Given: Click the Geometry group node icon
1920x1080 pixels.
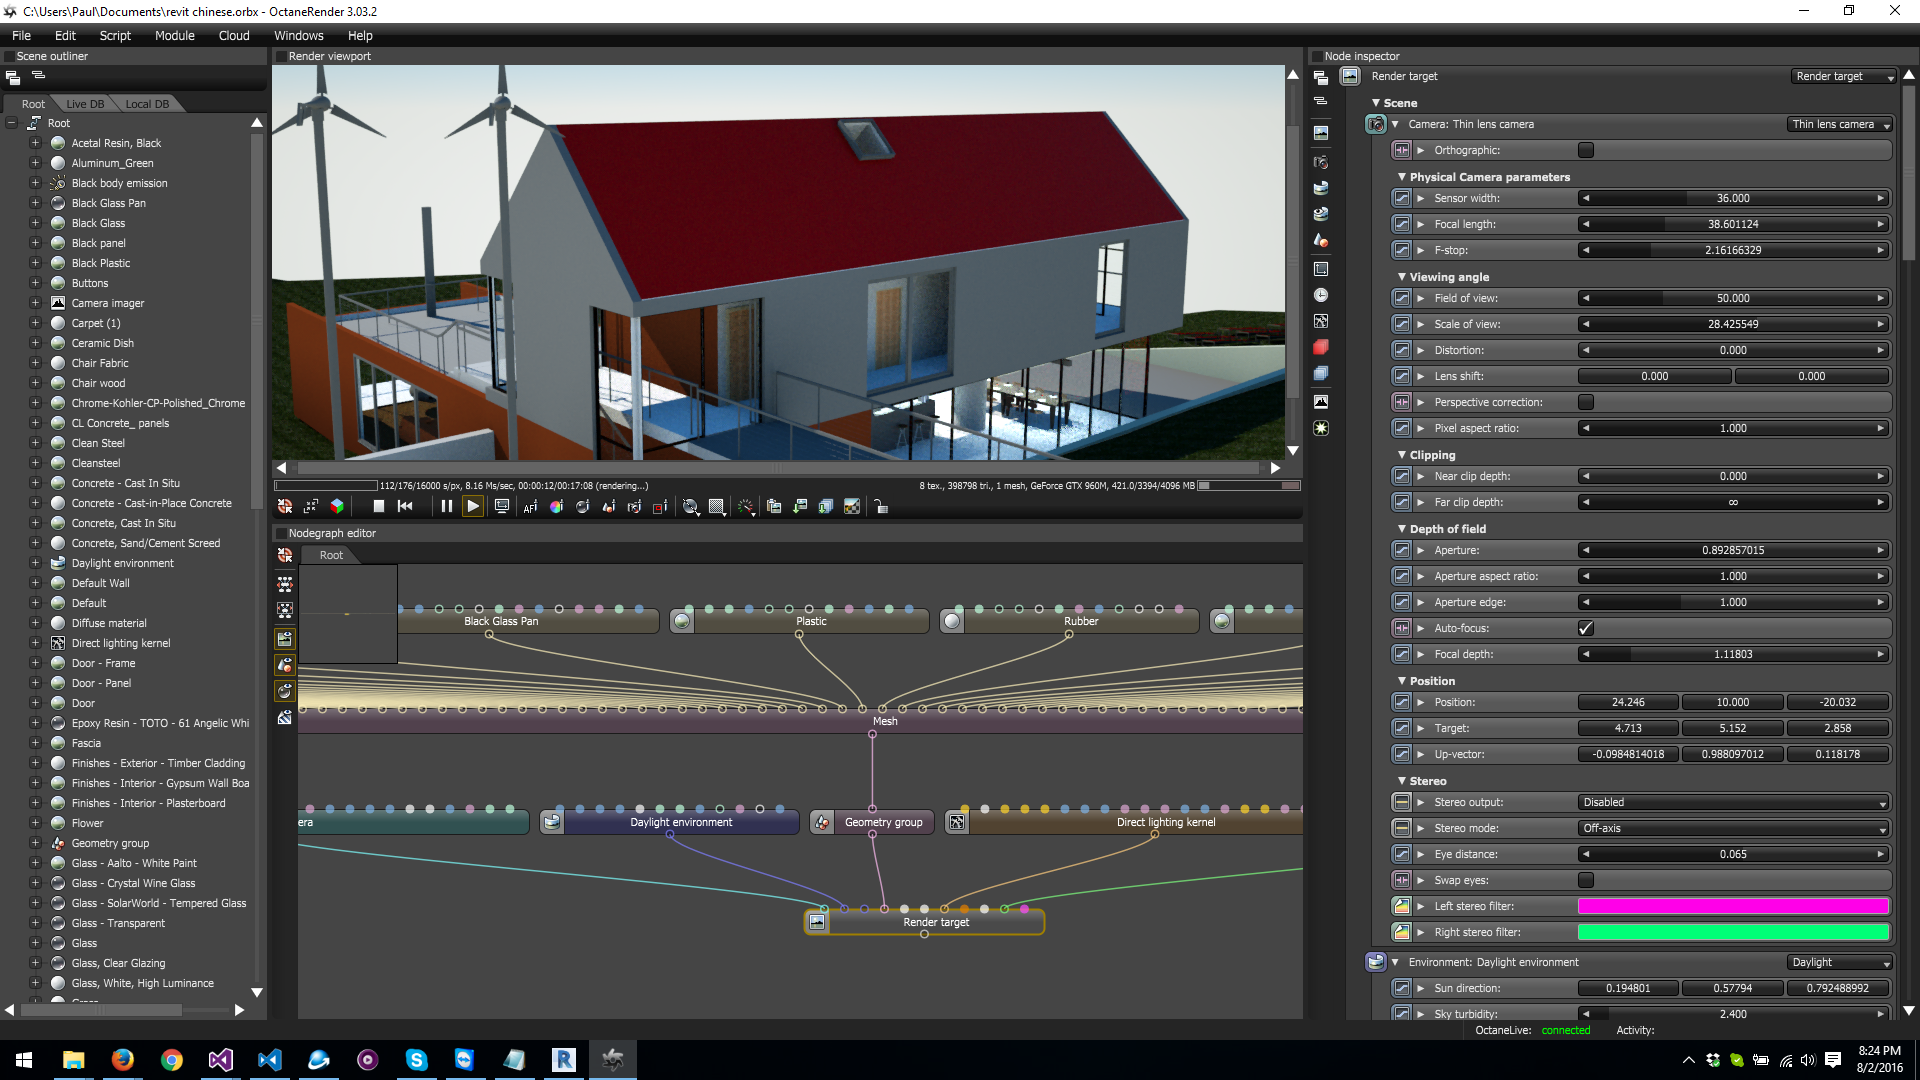Looking at the screenshot, I should click(822, 822).
